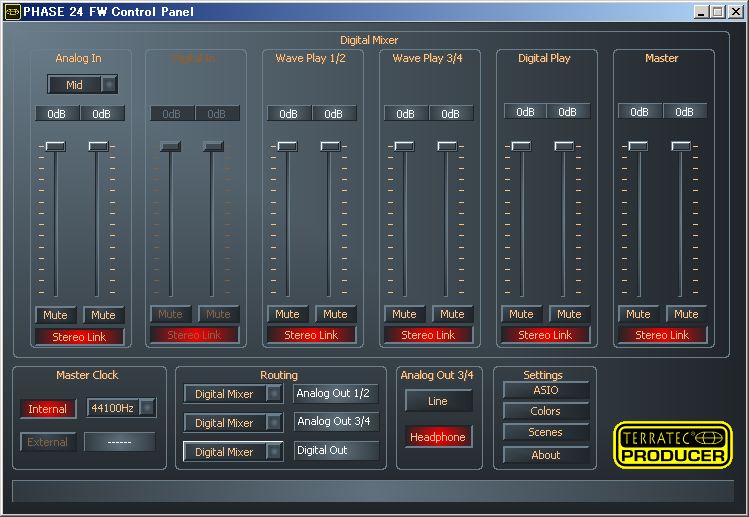Click Master right 0dB value field
749x517 pixels.
[x=685, y=112]
